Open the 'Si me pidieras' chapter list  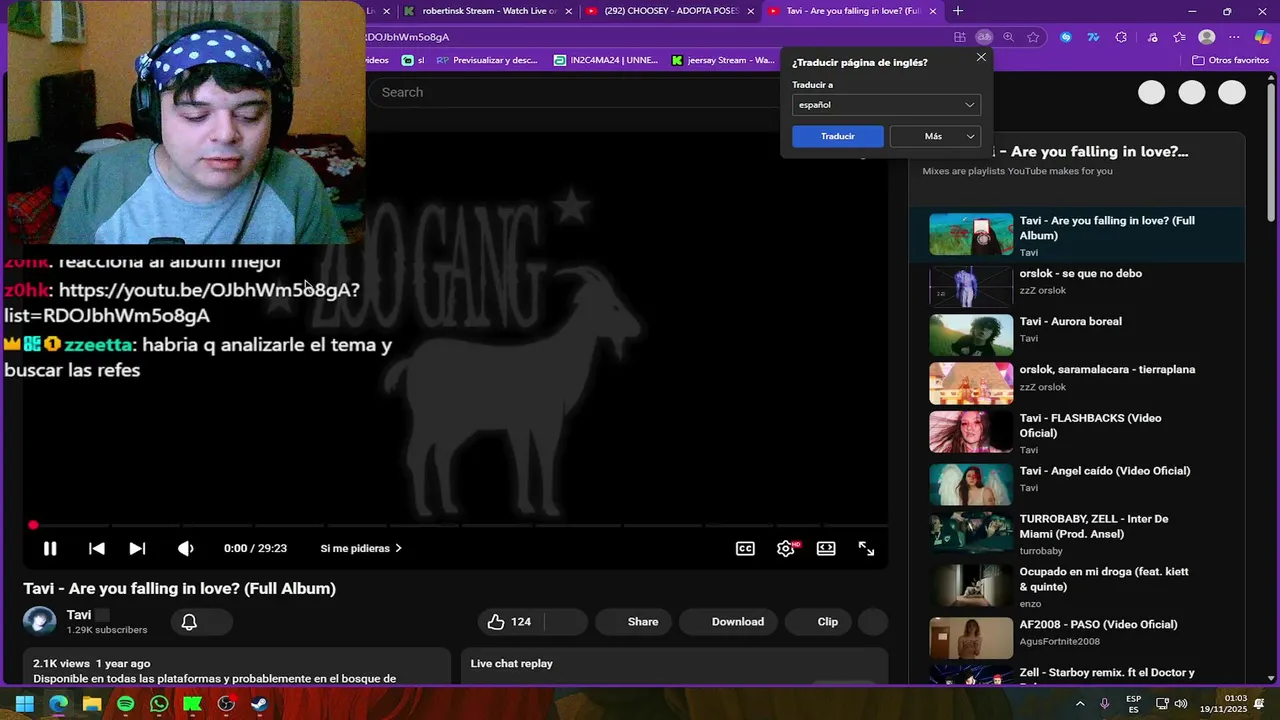[361, 548]
